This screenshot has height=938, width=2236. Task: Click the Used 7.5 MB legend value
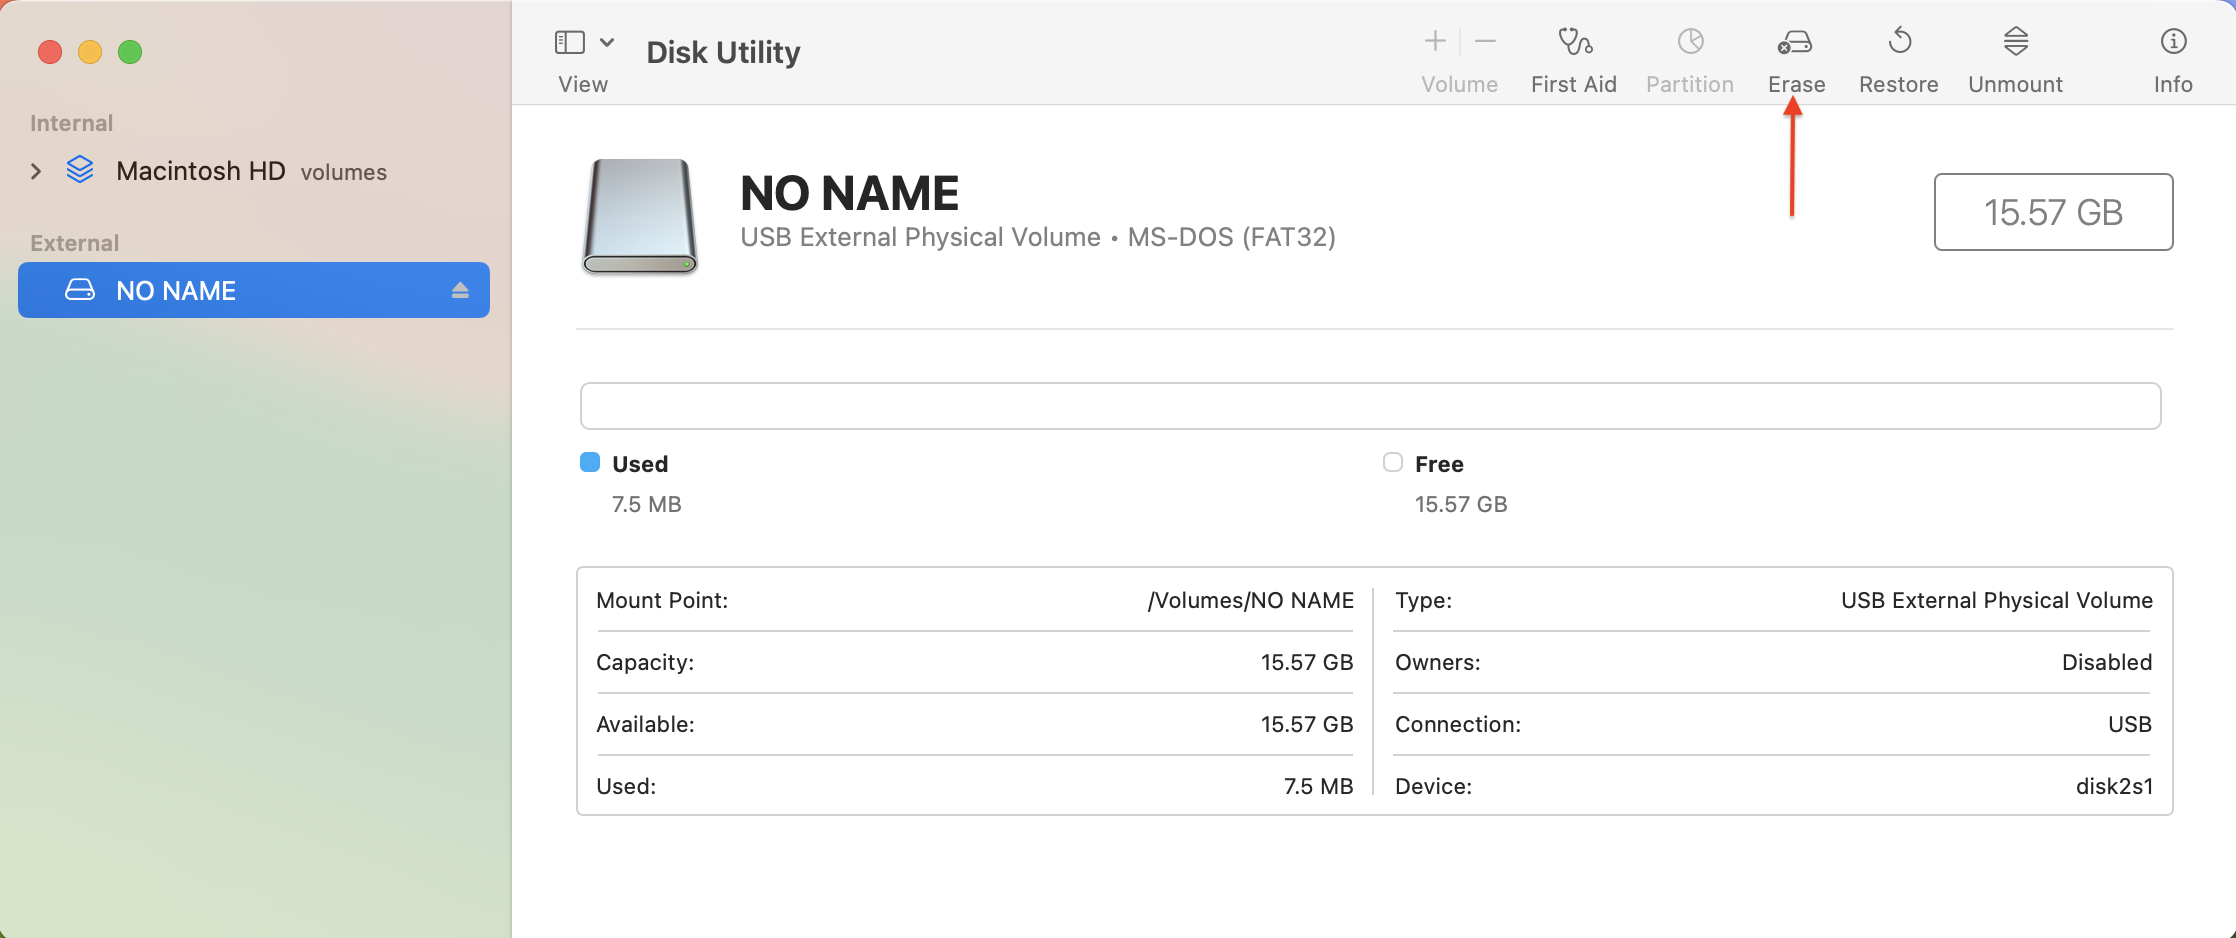point(647,504)
